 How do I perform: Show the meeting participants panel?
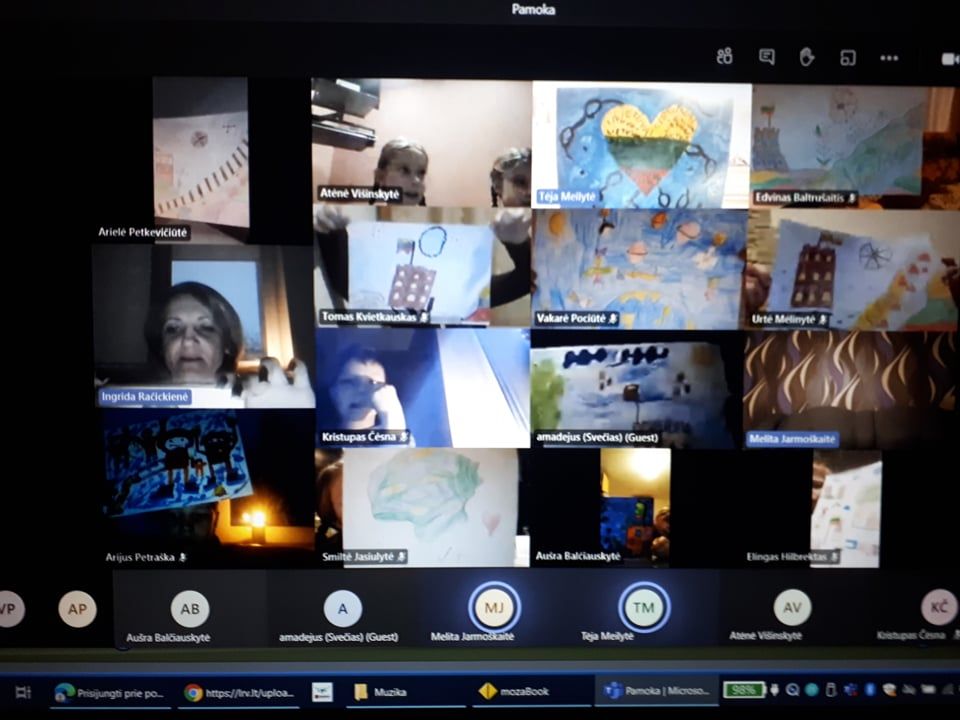coord(725,57)
